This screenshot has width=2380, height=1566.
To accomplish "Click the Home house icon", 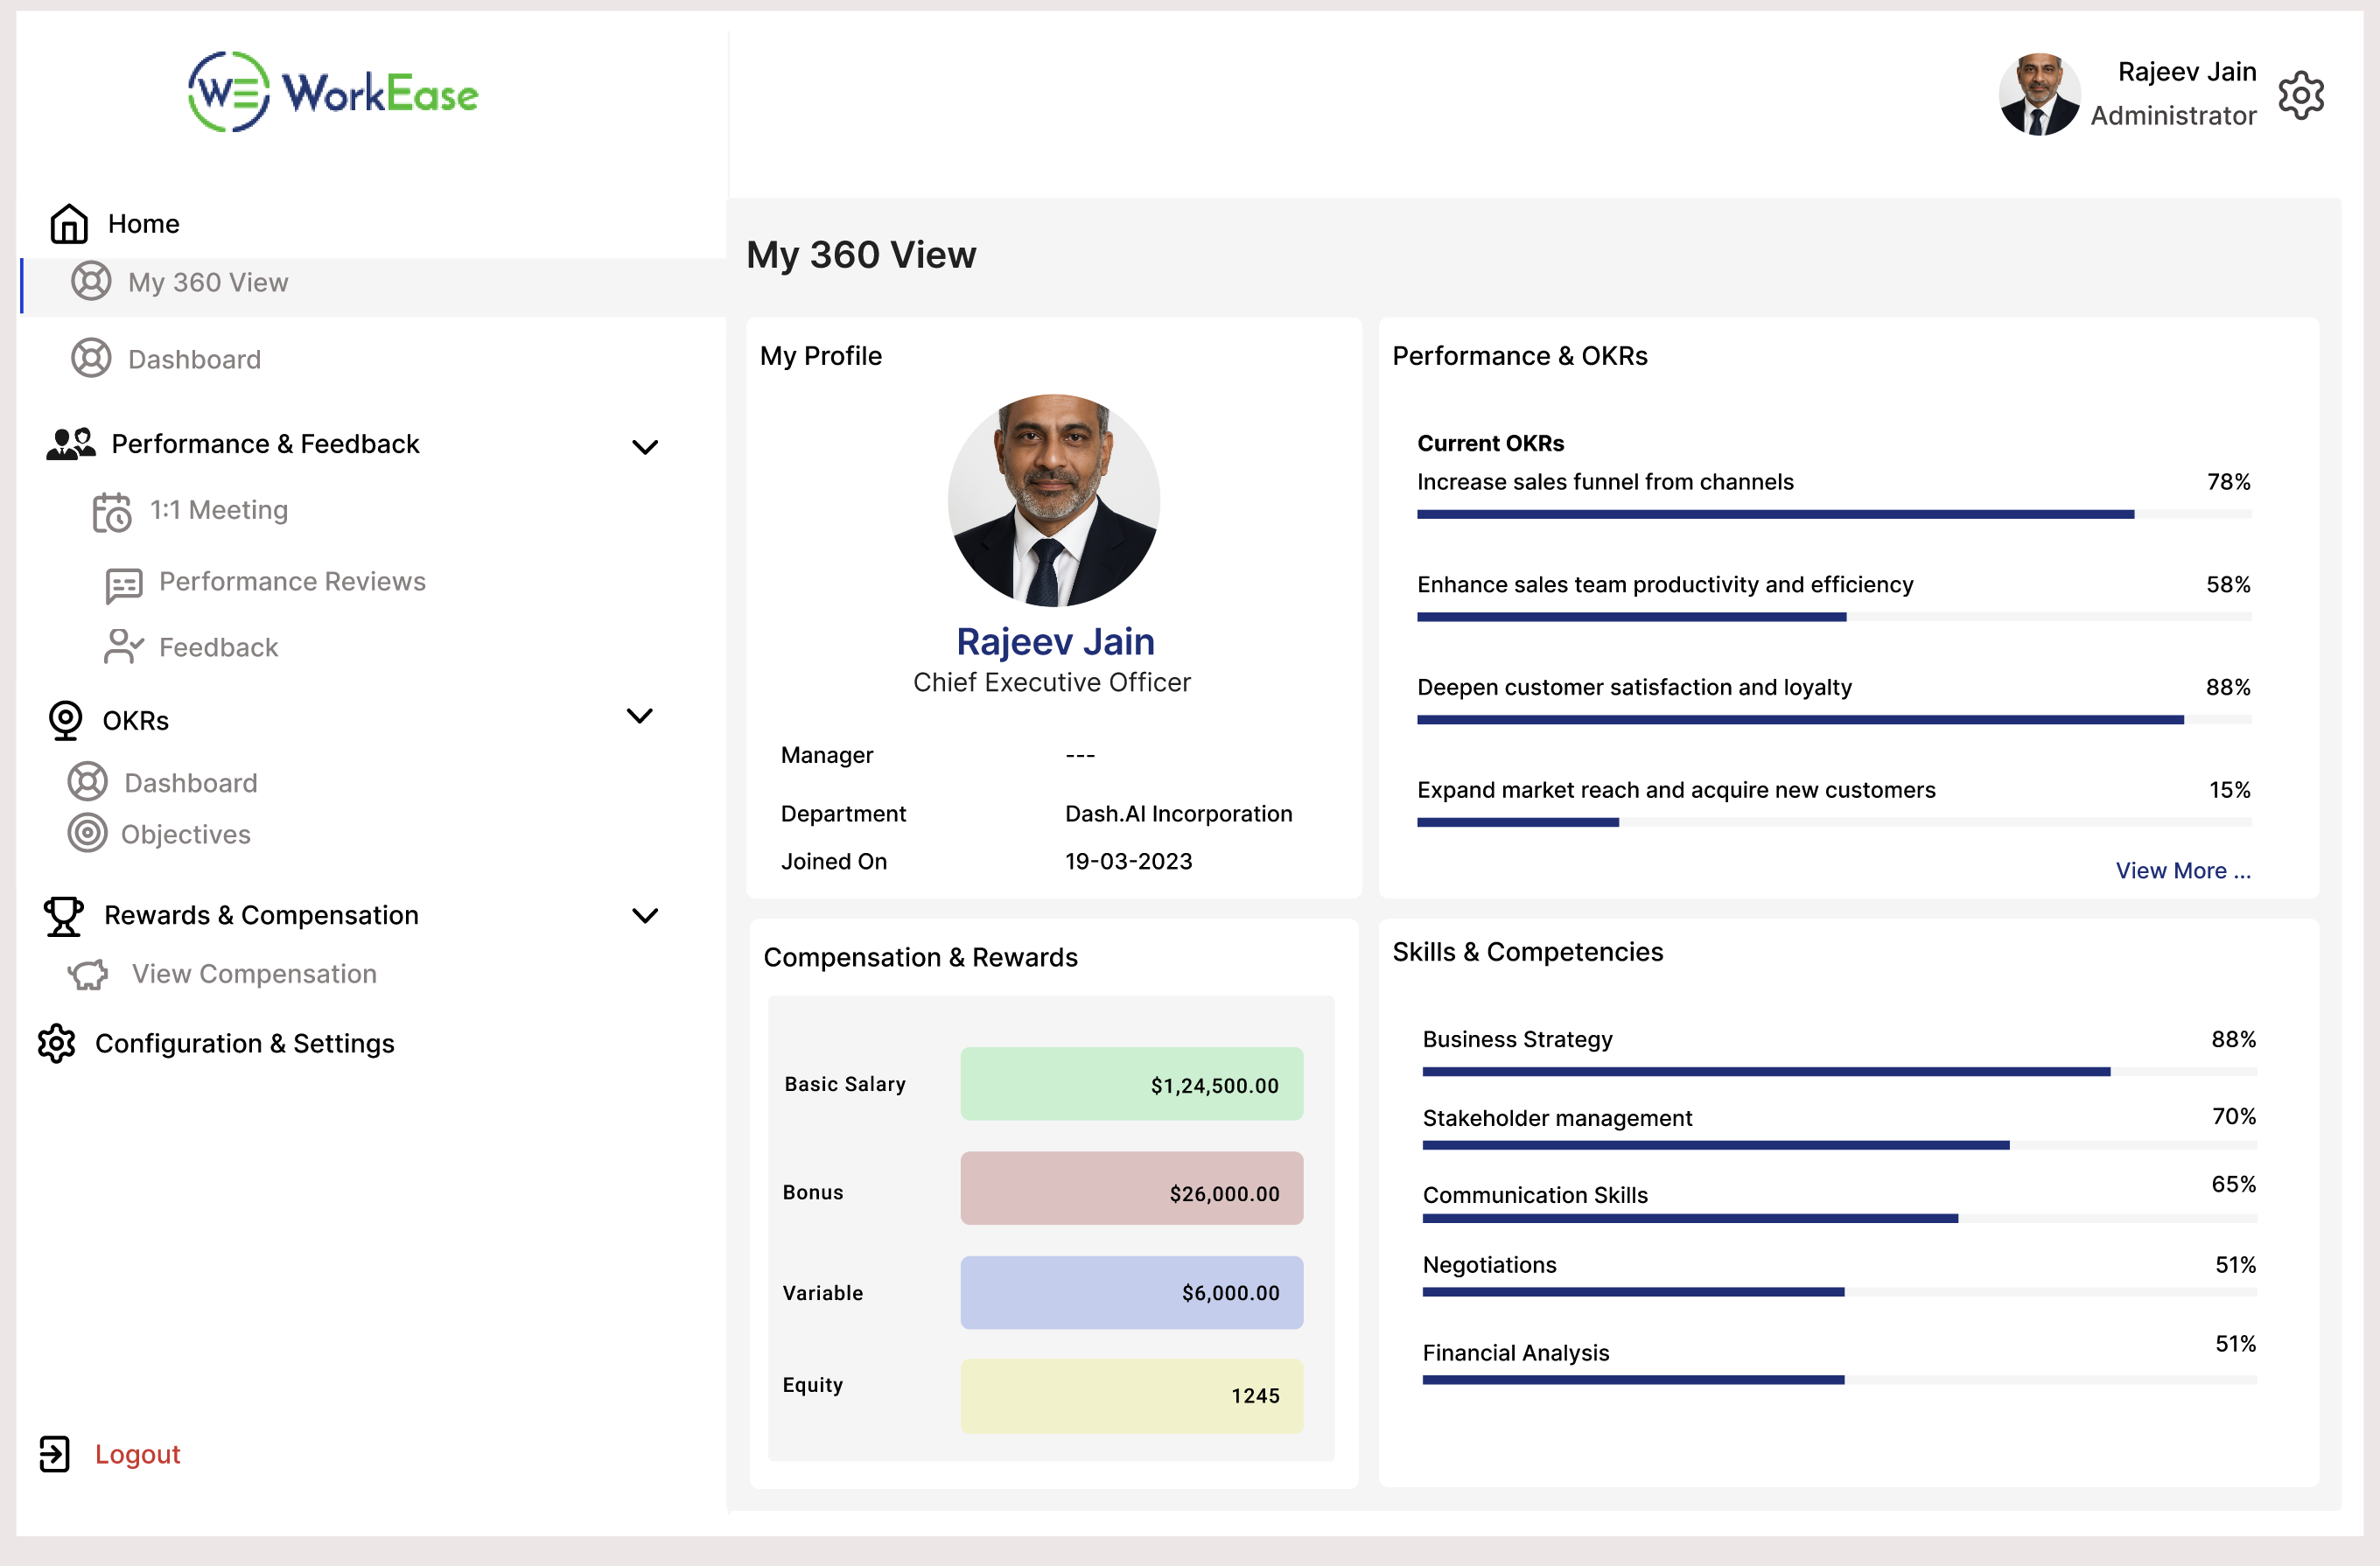I will tap(69, 224).
